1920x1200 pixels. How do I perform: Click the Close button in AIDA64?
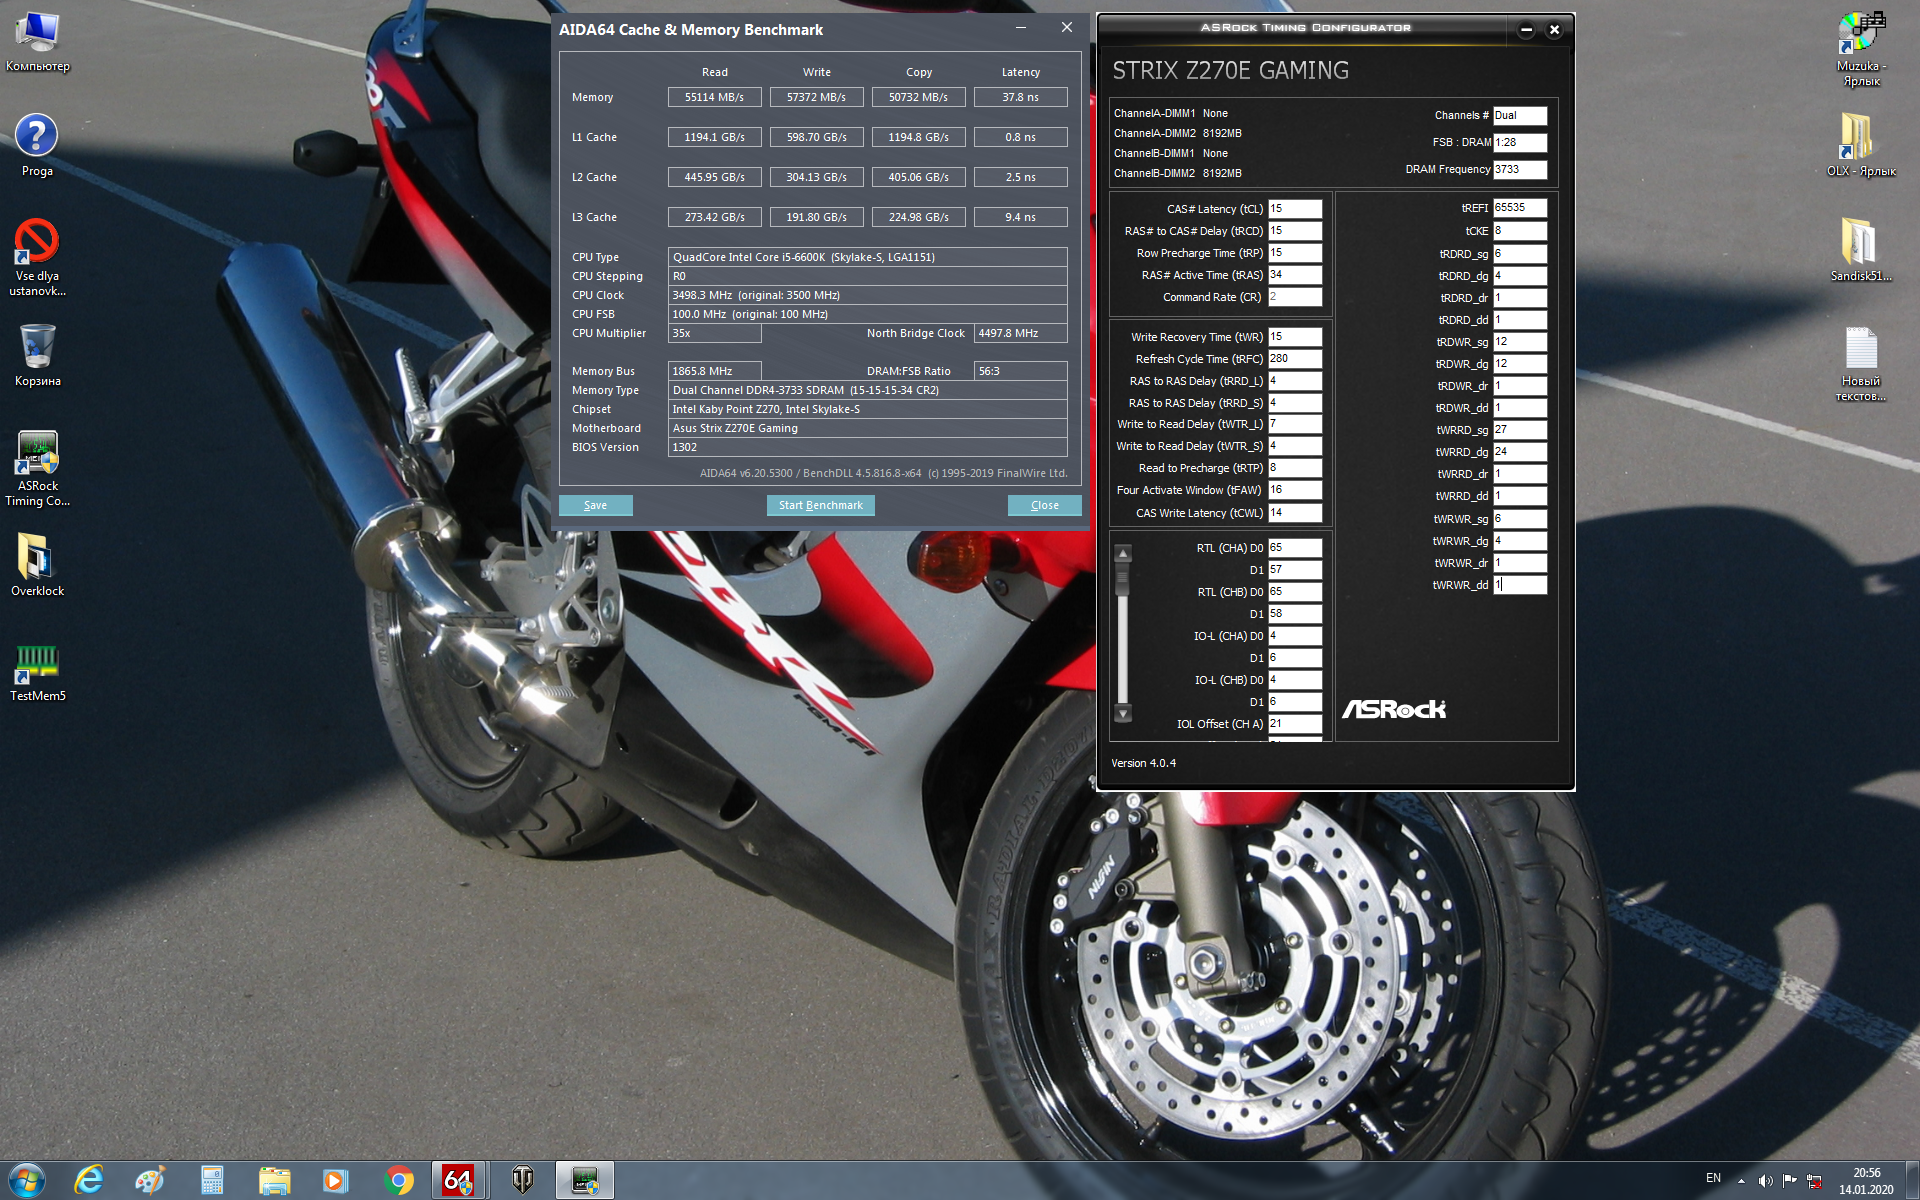pos(1044,505)
